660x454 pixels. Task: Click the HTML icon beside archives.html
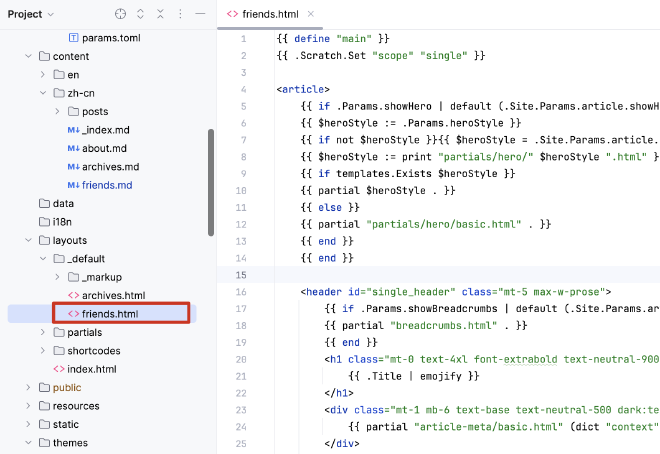(x=73, y=295)
